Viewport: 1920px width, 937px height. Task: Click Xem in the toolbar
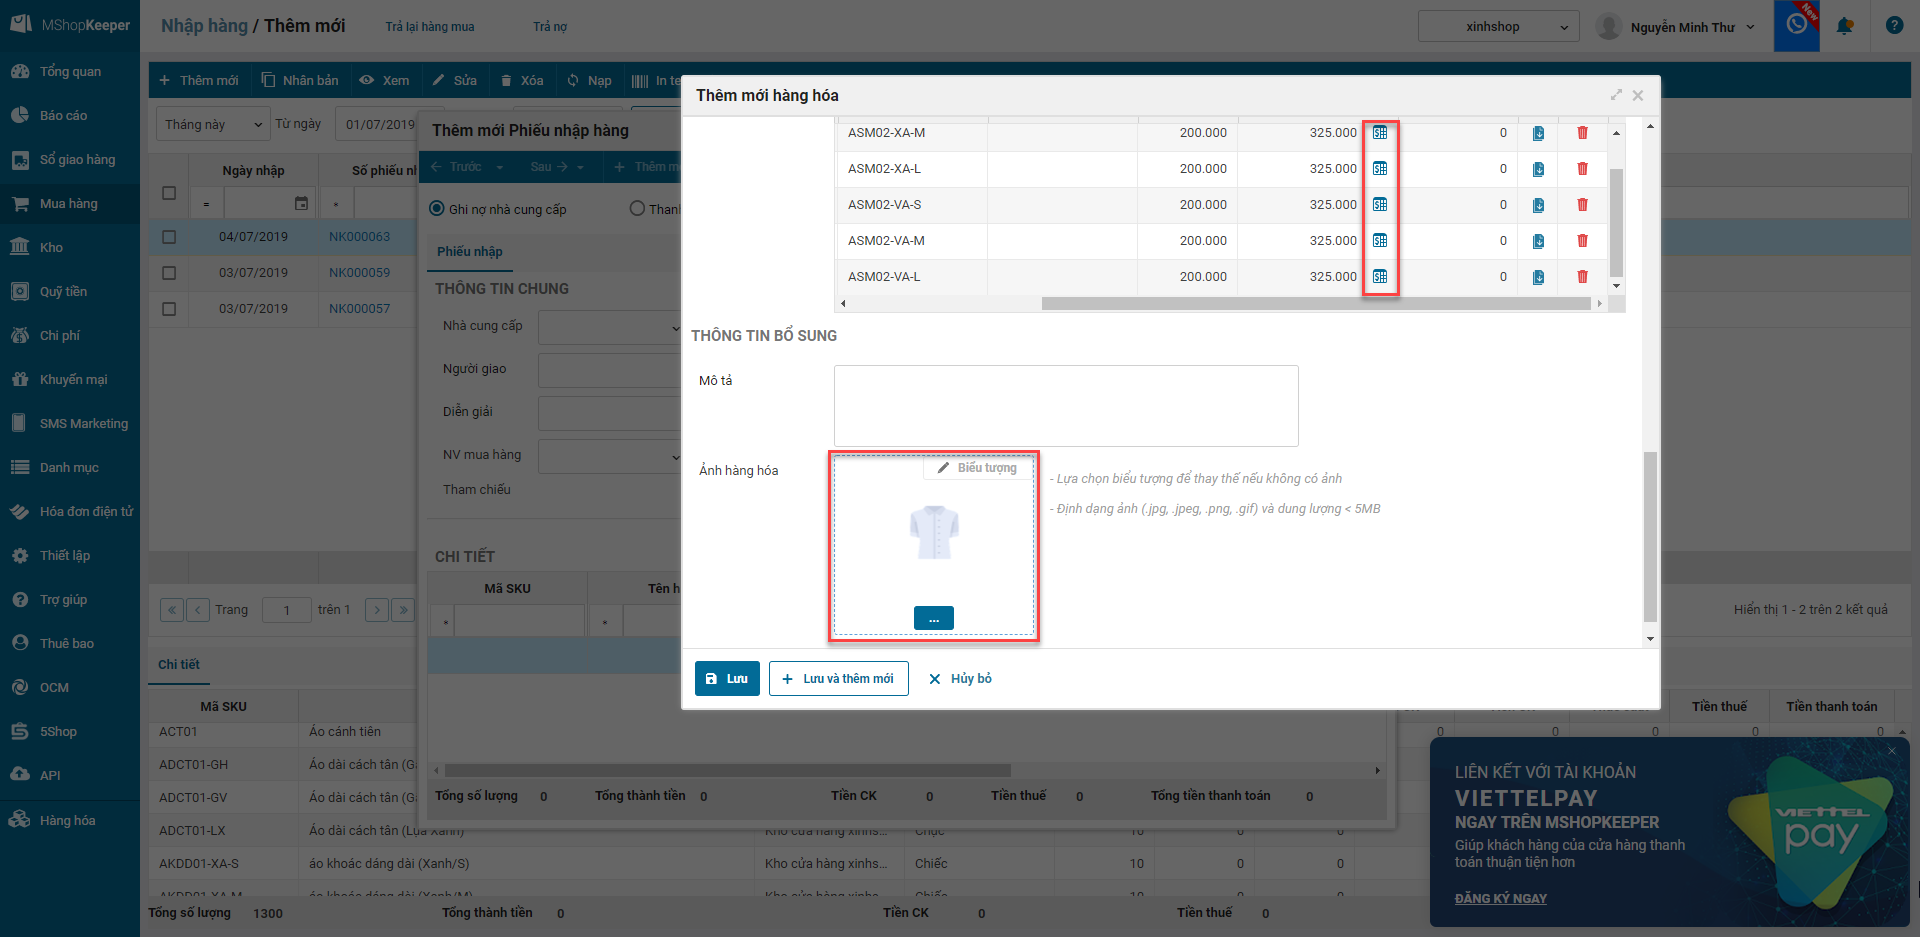click(385, 81)
